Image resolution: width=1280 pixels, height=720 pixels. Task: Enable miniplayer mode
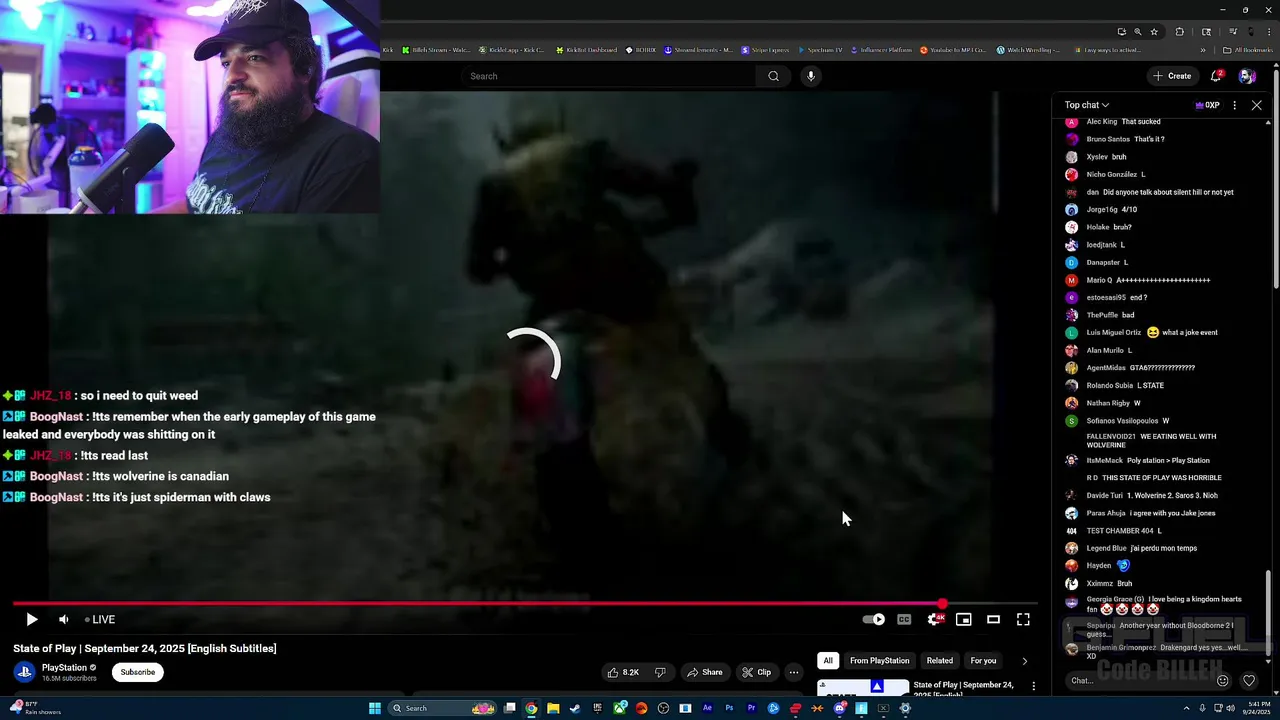963,620
